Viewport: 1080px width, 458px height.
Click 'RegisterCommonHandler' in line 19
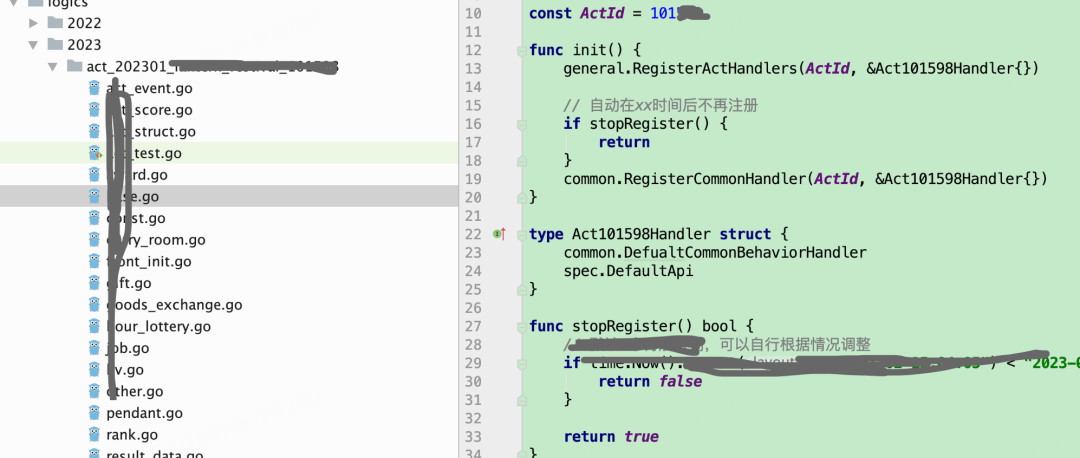(x=715, y=179)
